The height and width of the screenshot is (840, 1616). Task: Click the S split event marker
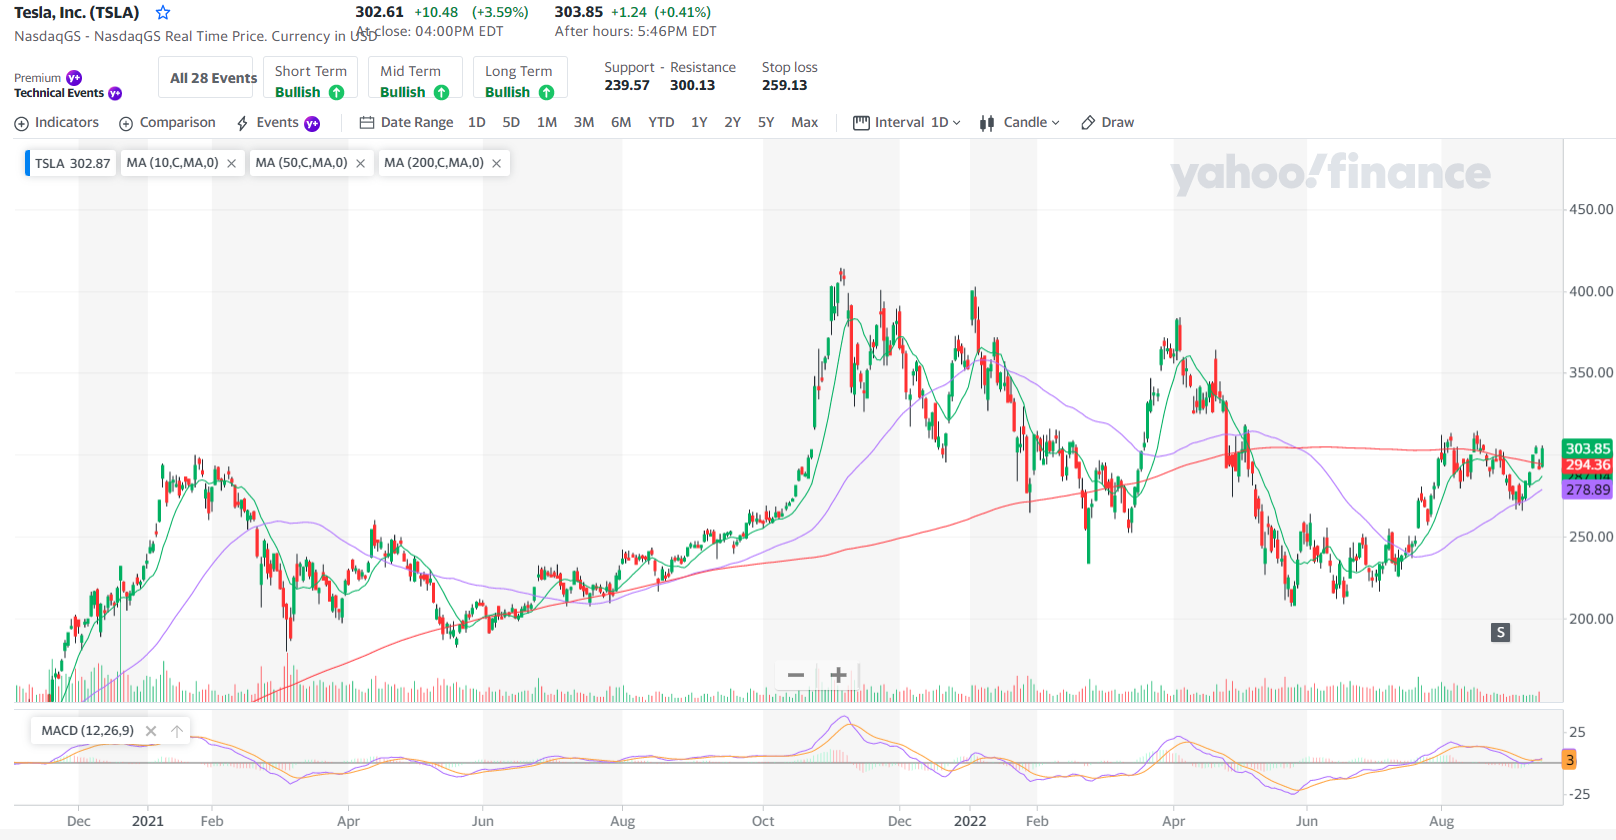pyautogui.click(x=1500, y=632)
